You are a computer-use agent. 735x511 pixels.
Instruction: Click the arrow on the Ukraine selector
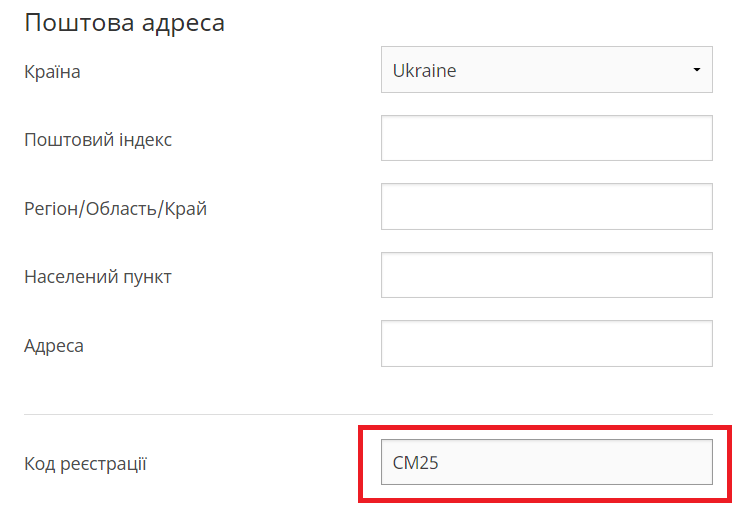[696, 70]
